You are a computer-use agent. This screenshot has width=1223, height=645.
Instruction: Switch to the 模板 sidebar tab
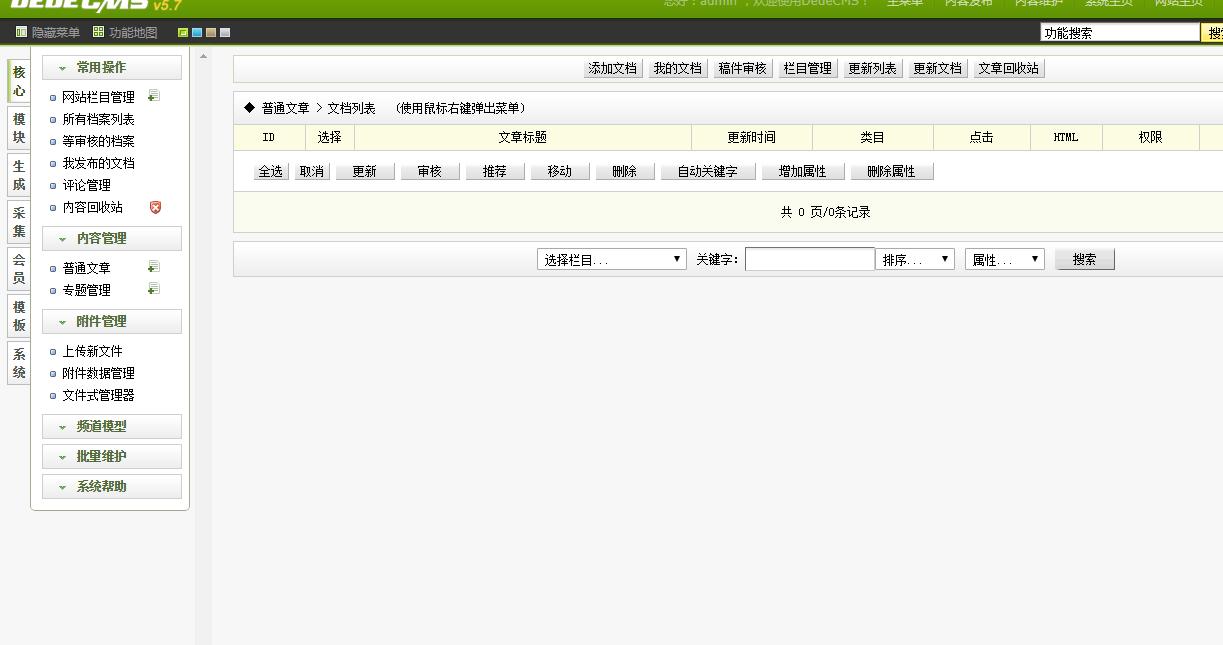point(17,318)
